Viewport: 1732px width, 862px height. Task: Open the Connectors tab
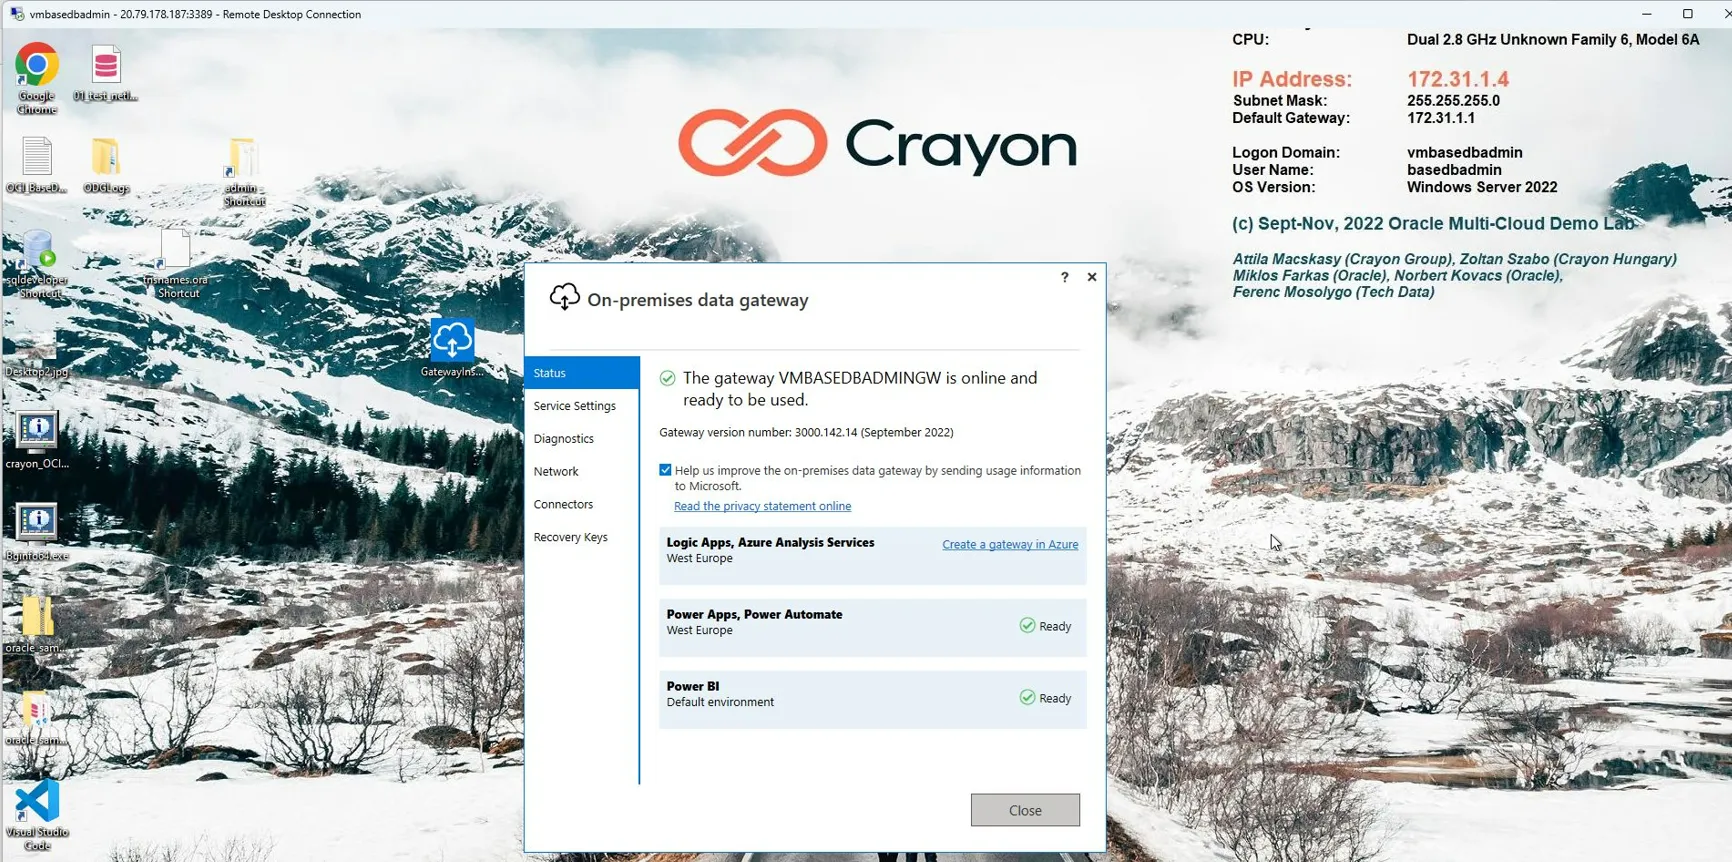point(582,505)
